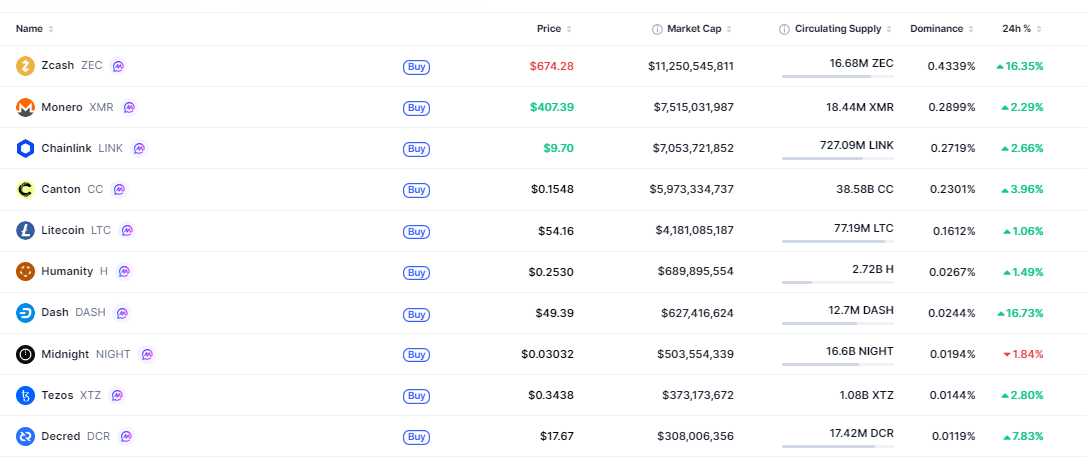Click the Buy button for Monero
Viewport: 1087px width, 461px height.
pyautogui.click(x=416, y=108)
